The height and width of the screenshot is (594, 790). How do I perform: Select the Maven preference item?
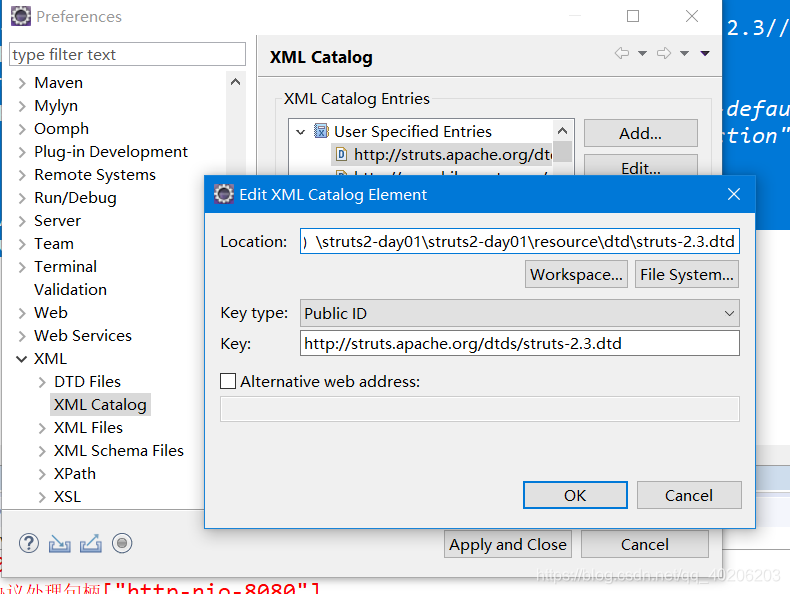click(58, 83)
